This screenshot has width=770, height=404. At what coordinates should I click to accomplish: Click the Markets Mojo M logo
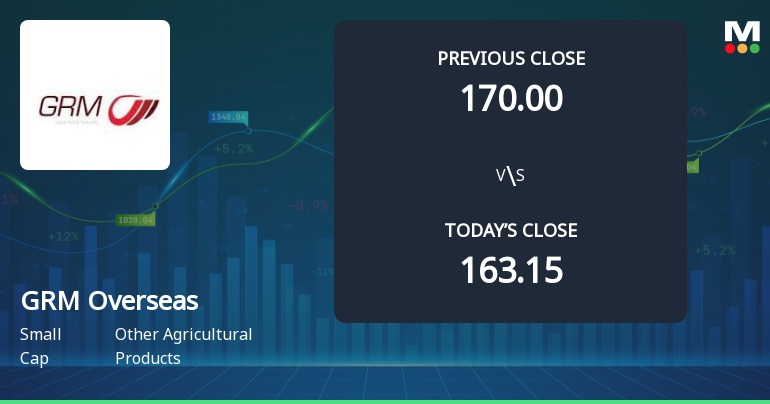tap(742, 31)
